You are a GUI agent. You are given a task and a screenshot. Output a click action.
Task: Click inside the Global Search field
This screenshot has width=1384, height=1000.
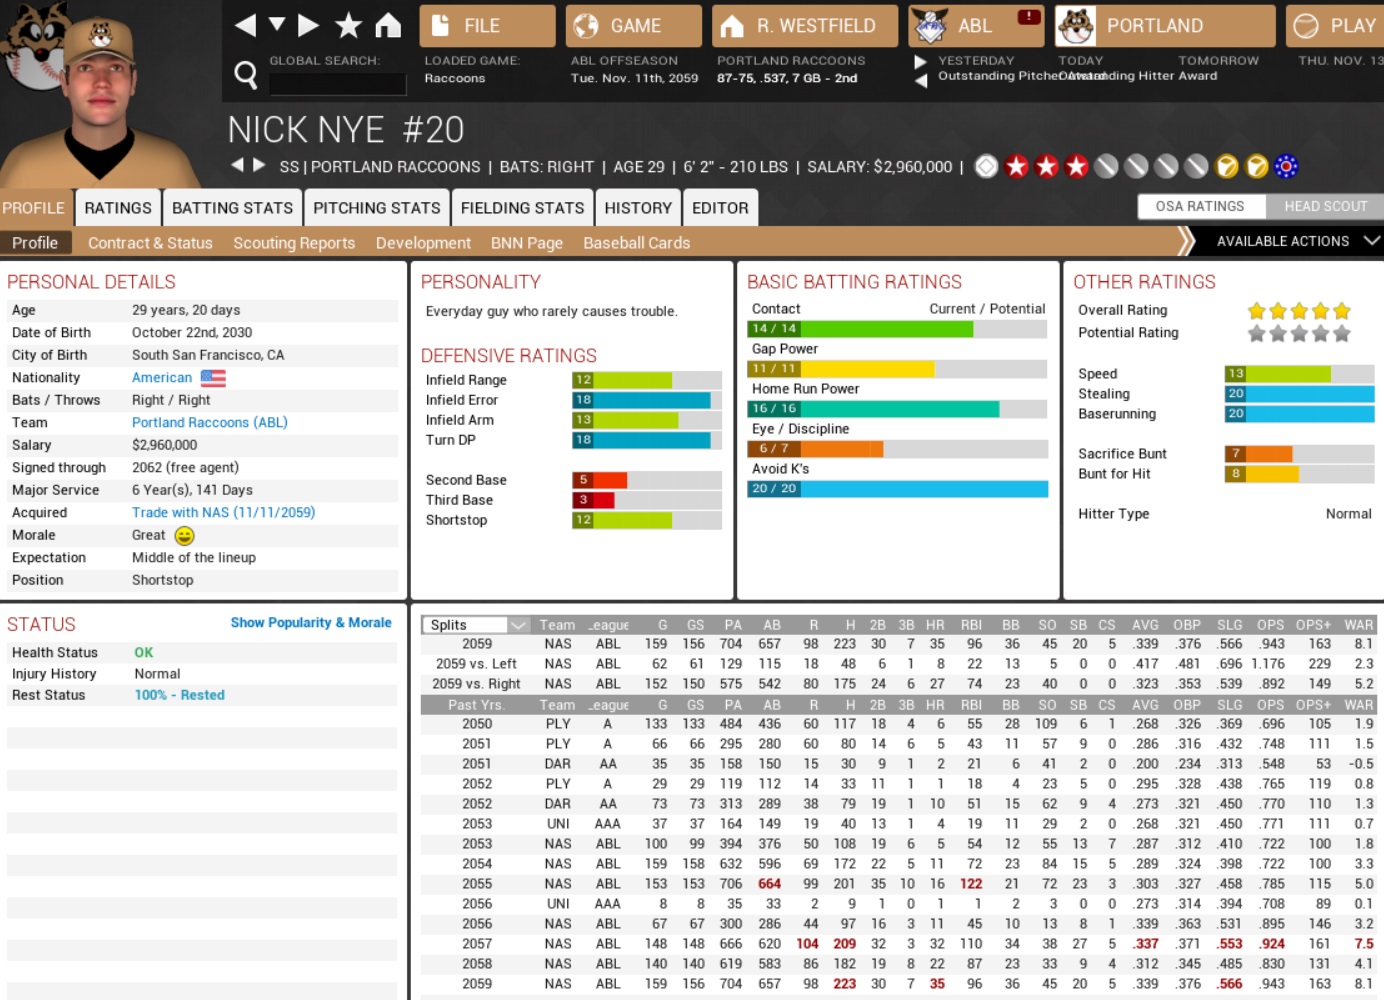pos(337,84)
